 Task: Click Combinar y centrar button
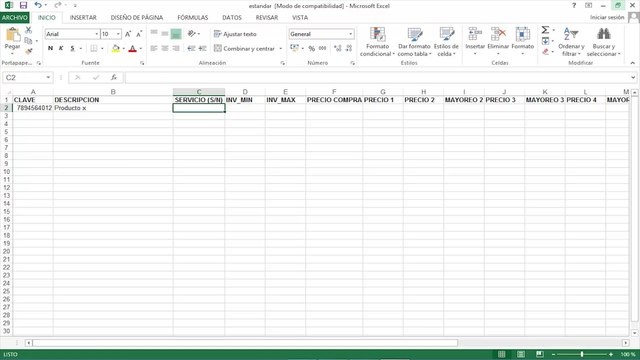point(245,49)
